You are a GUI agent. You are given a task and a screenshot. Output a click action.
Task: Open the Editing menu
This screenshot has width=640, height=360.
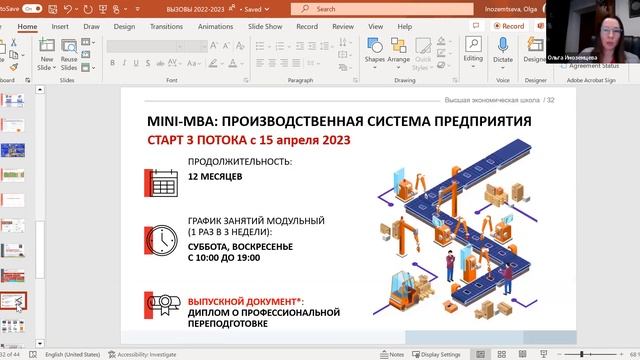[473, 52]
